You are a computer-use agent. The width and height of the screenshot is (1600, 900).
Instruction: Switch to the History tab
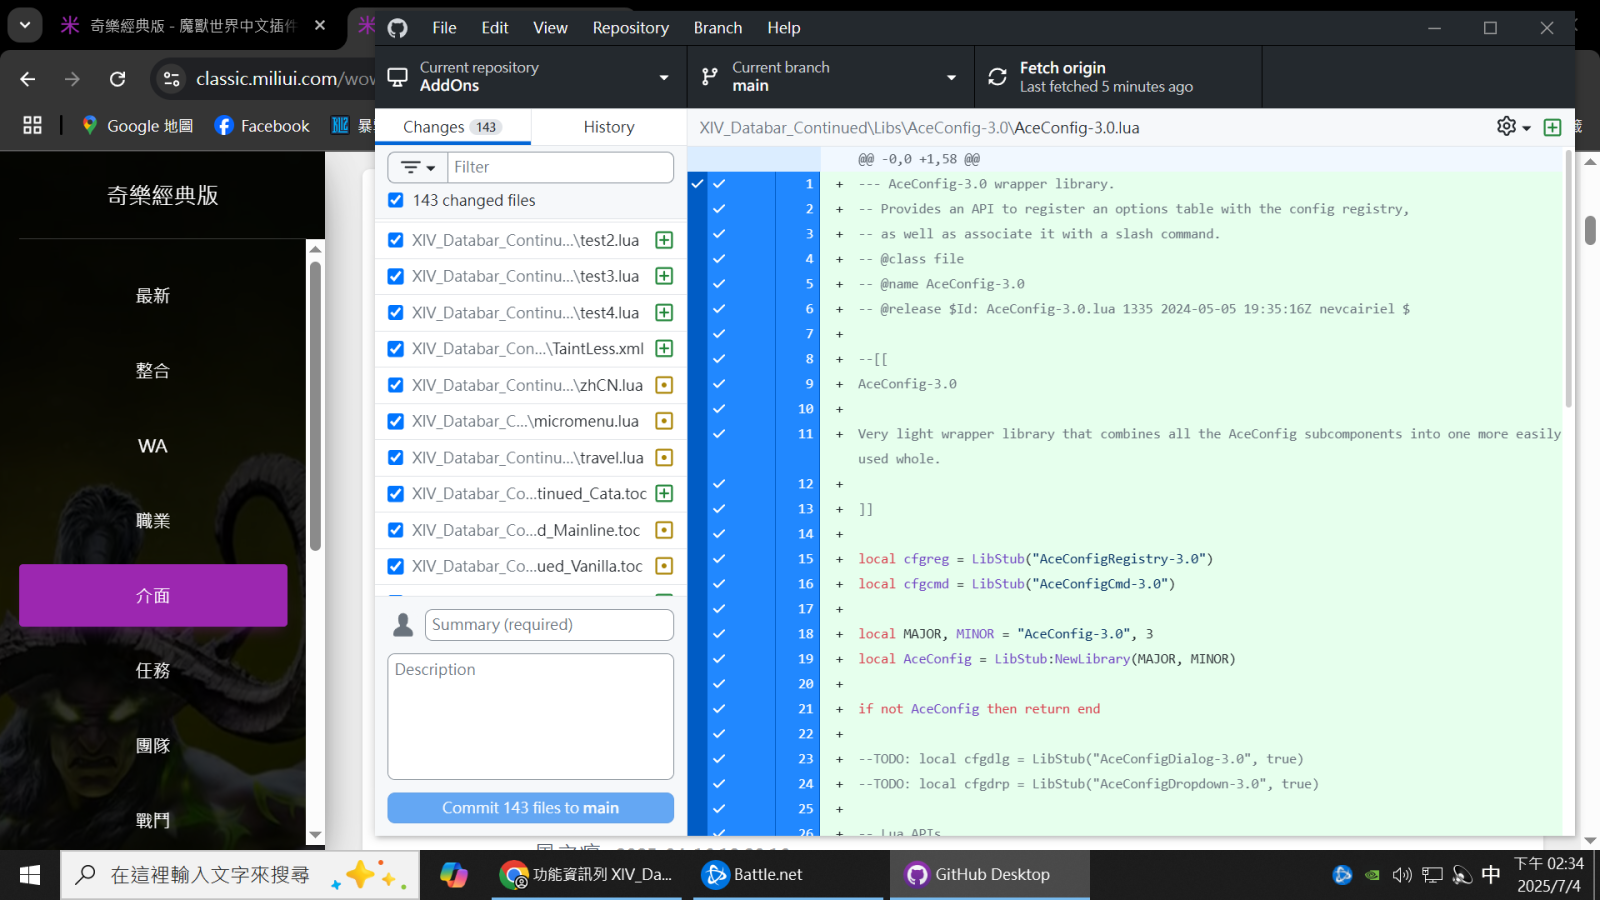tap(608, 127)
